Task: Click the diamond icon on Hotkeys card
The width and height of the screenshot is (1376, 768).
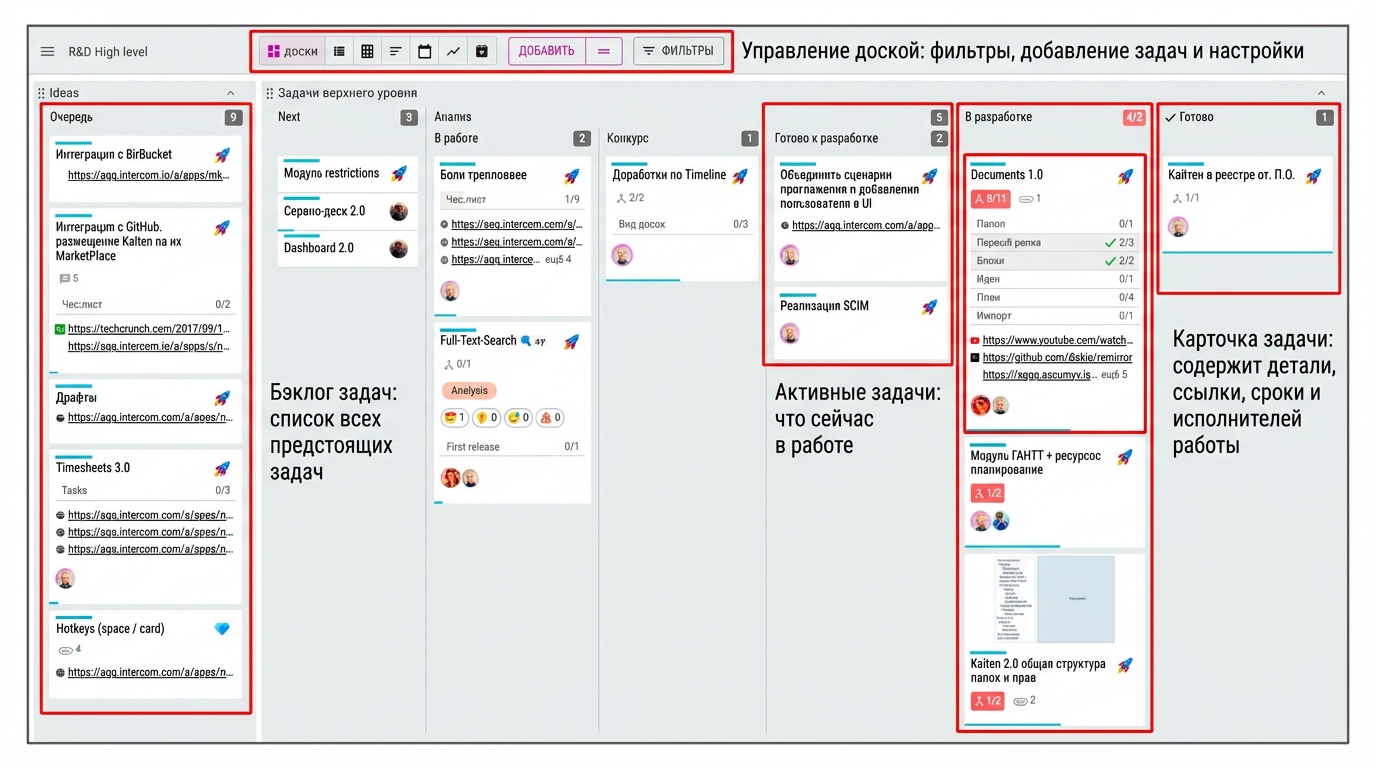Action: 222,629
